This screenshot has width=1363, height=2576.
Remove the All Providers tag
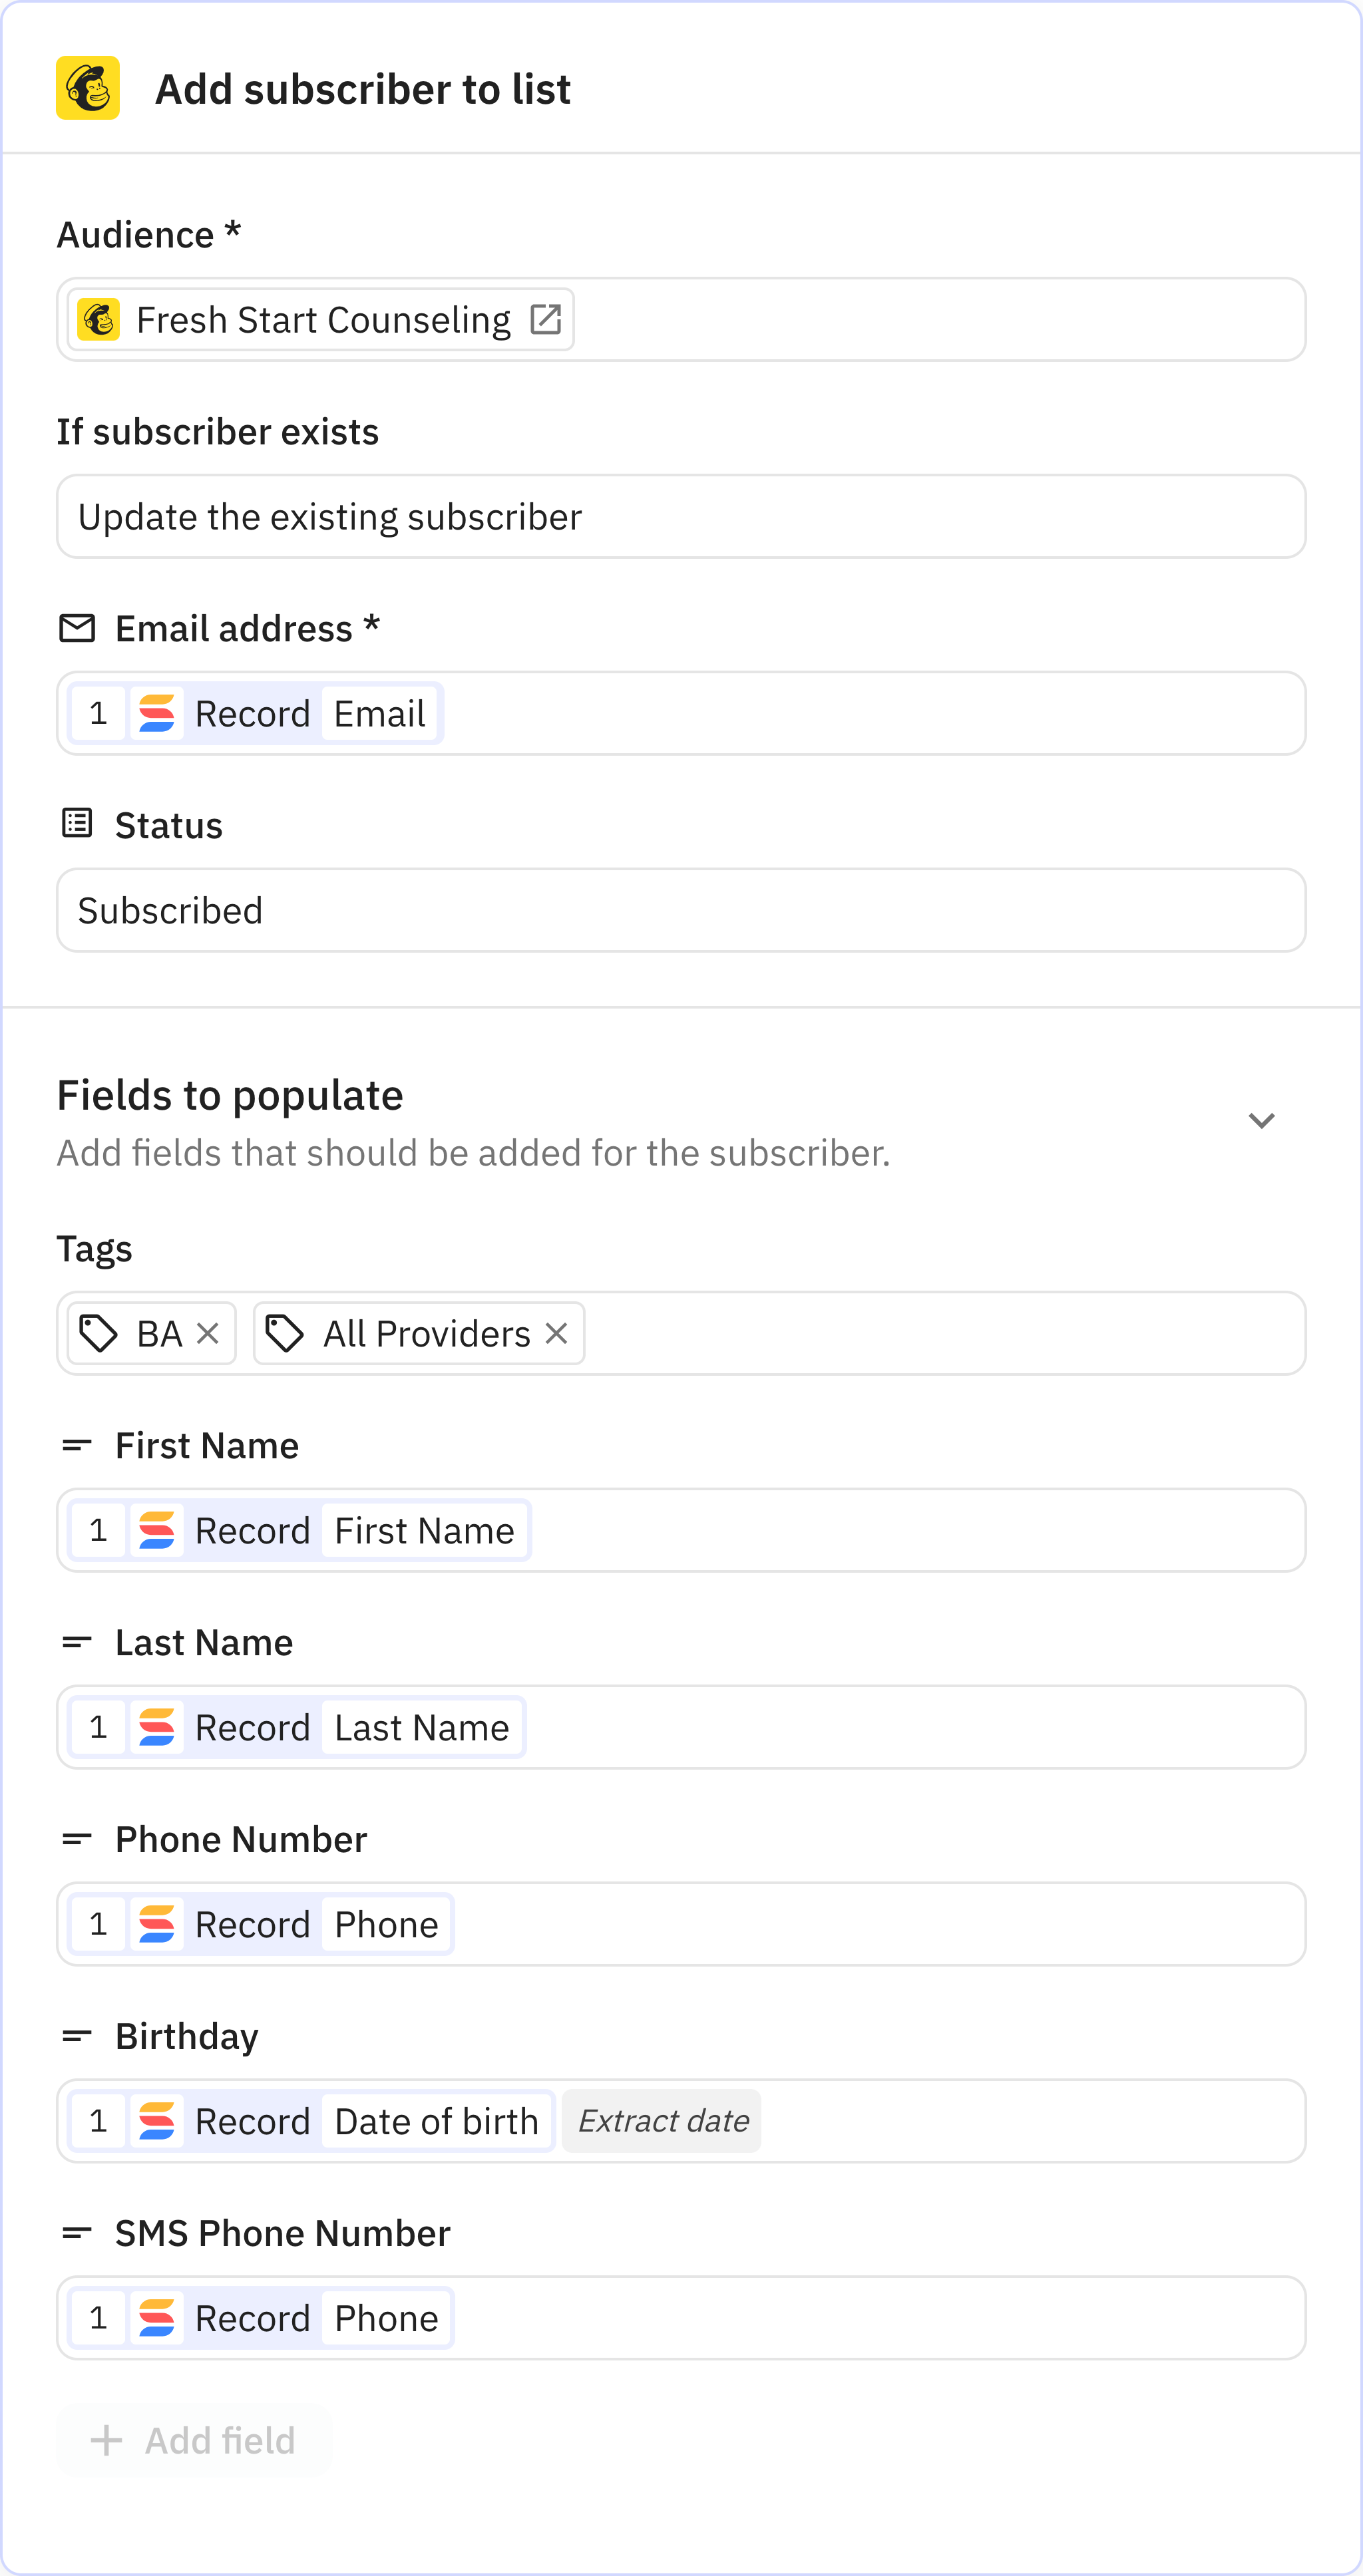tap(557, 1333)
